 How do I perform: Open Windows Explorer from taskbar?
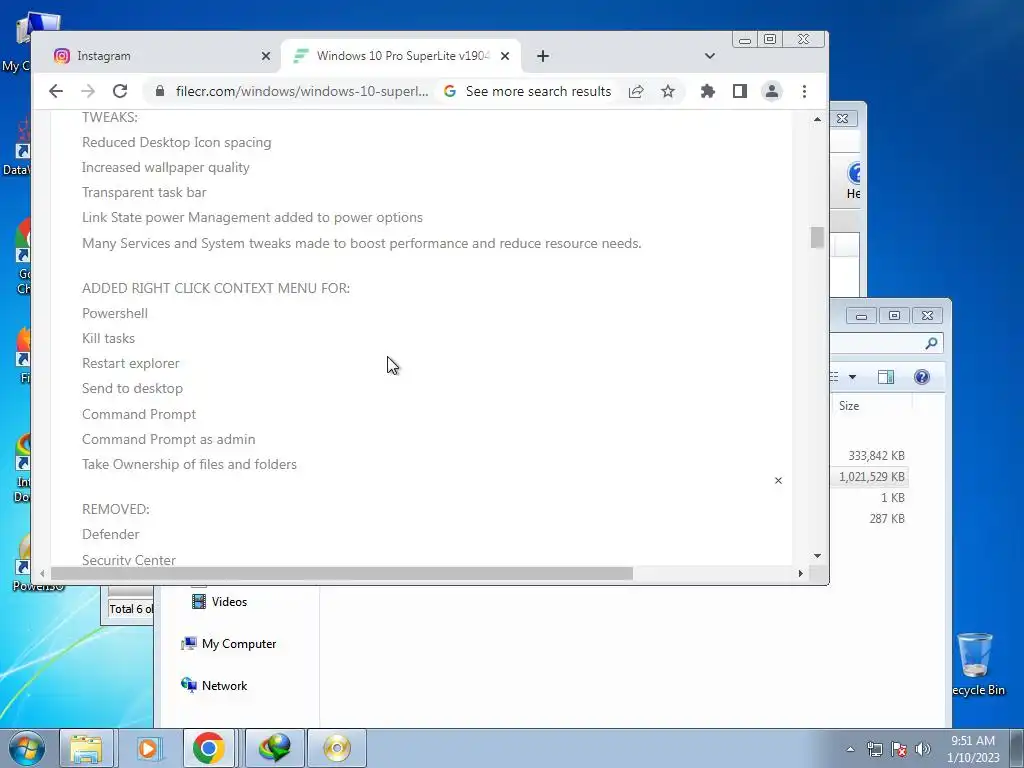(86, 748)
